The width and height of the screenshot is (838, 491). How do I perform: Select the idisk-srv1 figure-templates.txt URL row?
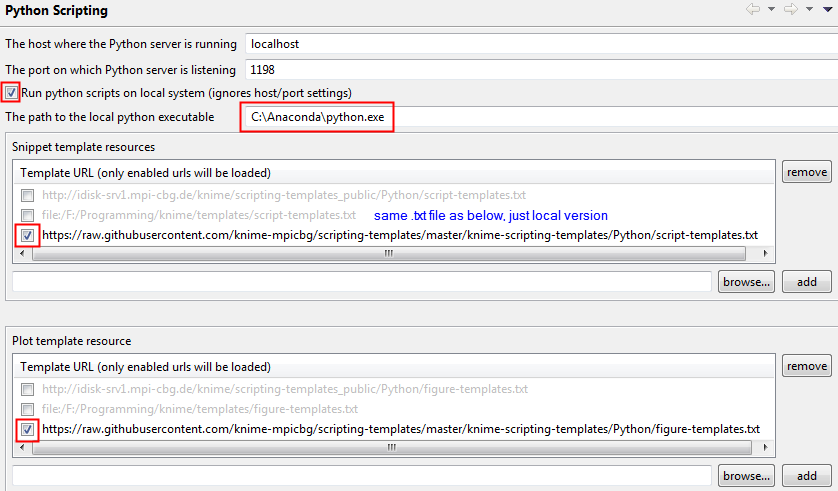(285, 389)
